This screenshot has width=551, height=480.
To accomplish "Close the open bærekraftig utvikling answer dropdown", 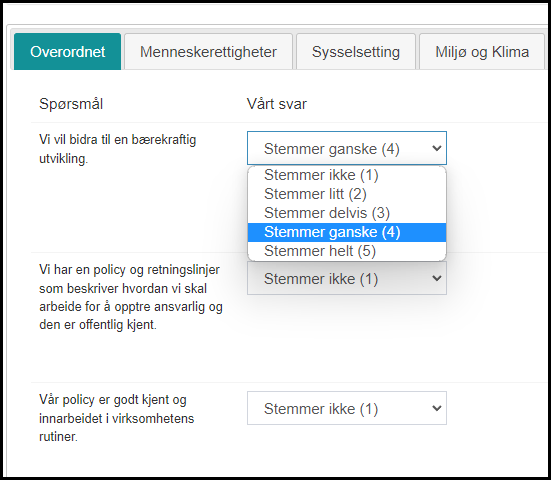I will click(347, 148).
